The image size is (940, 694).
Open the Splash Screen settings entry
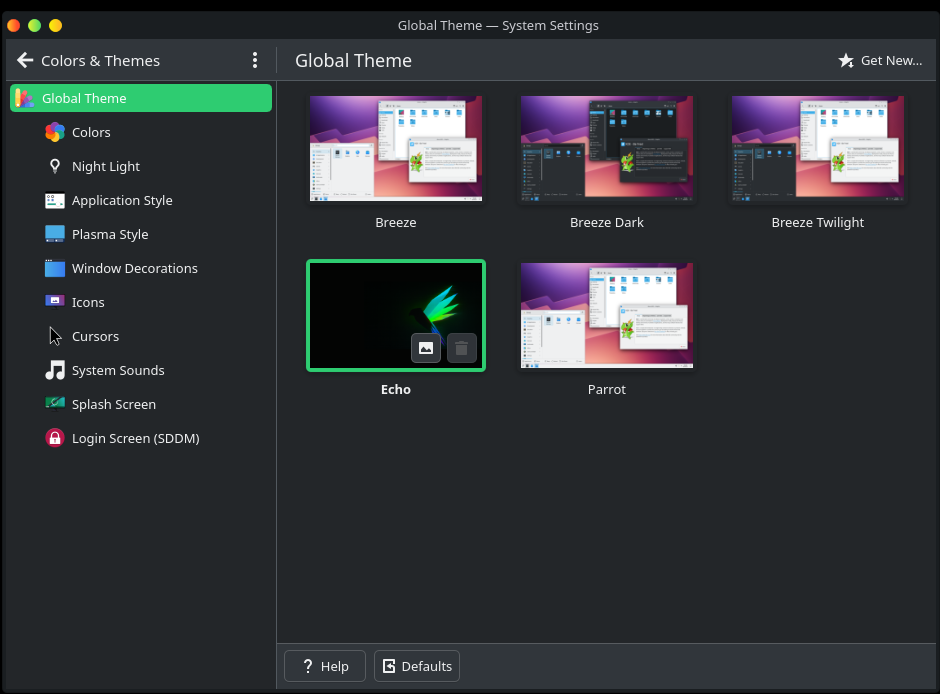click(x=113, y=404)
